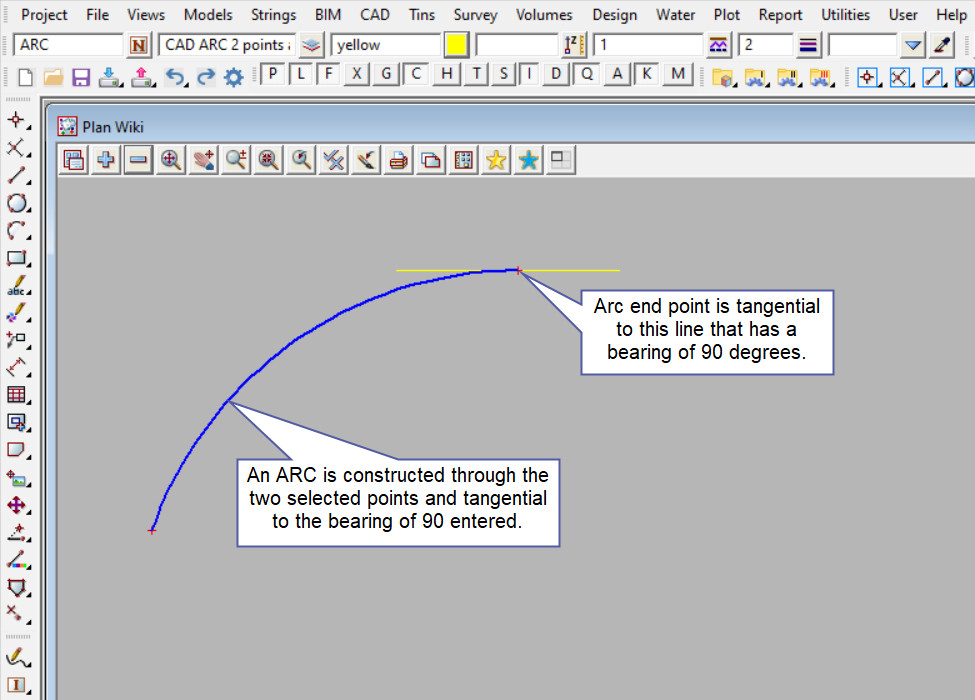
Task: Click the blue star icon
Action: [529, 160]
